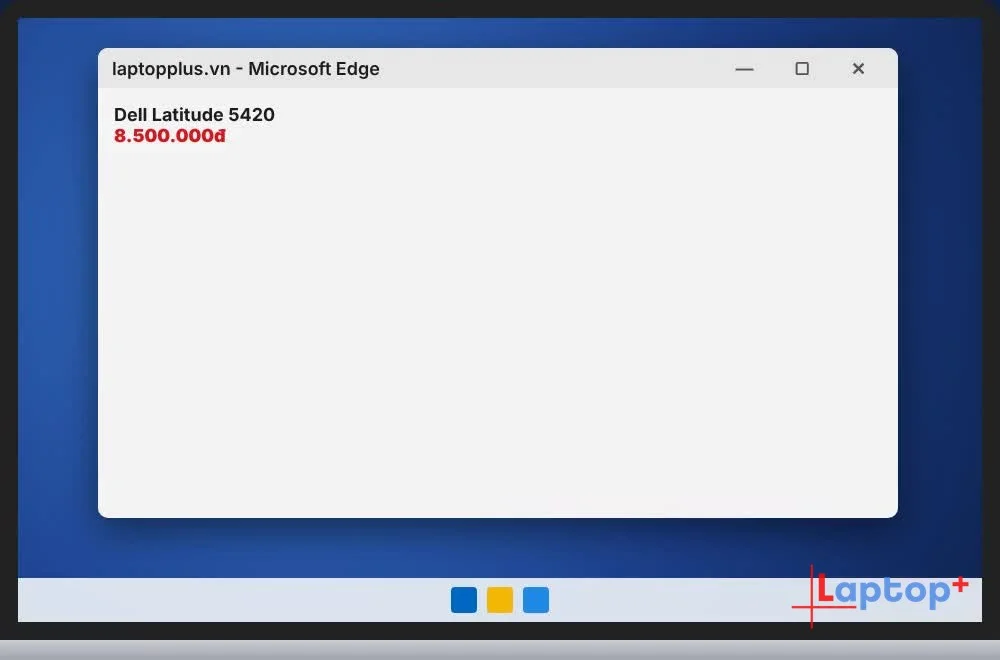Close the Microsoft Edge window

[858, 68]
